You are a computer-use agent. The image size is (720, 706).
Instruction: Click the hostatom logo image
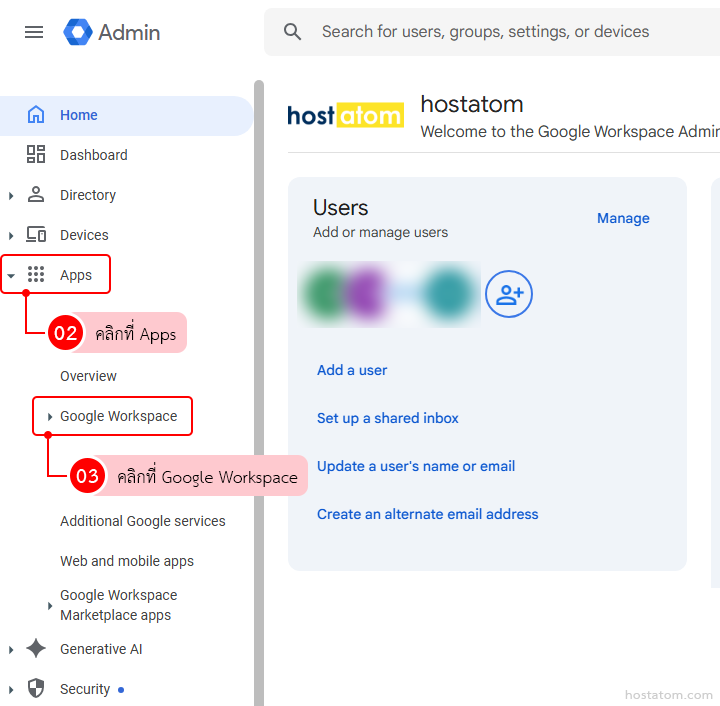coord(345,115)
